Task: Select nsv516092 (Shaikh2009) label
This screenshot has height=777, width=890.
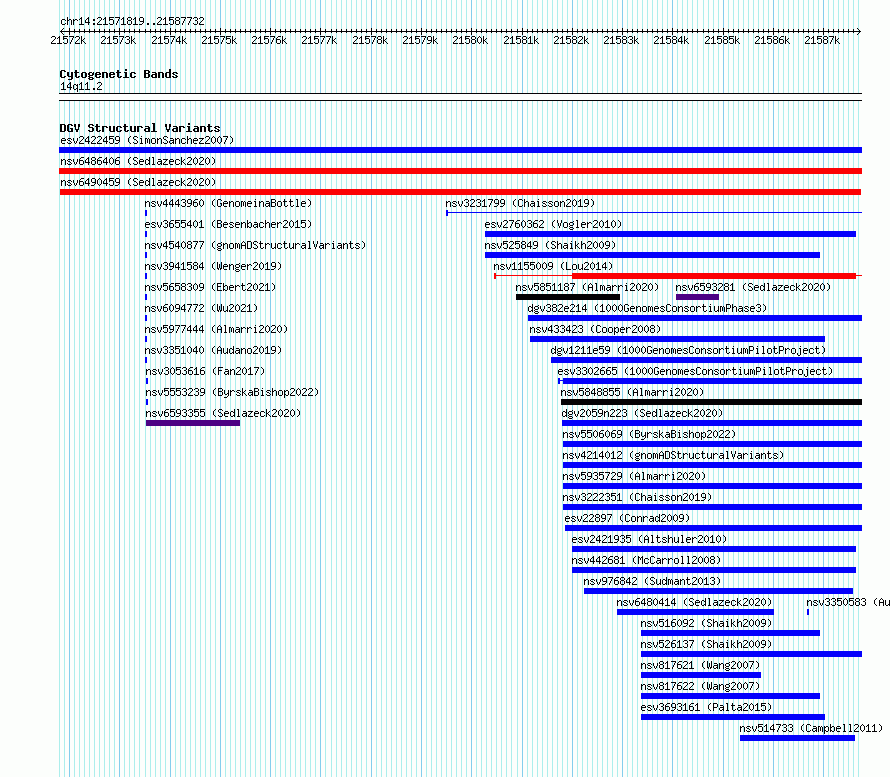Action: pos(706,623)
